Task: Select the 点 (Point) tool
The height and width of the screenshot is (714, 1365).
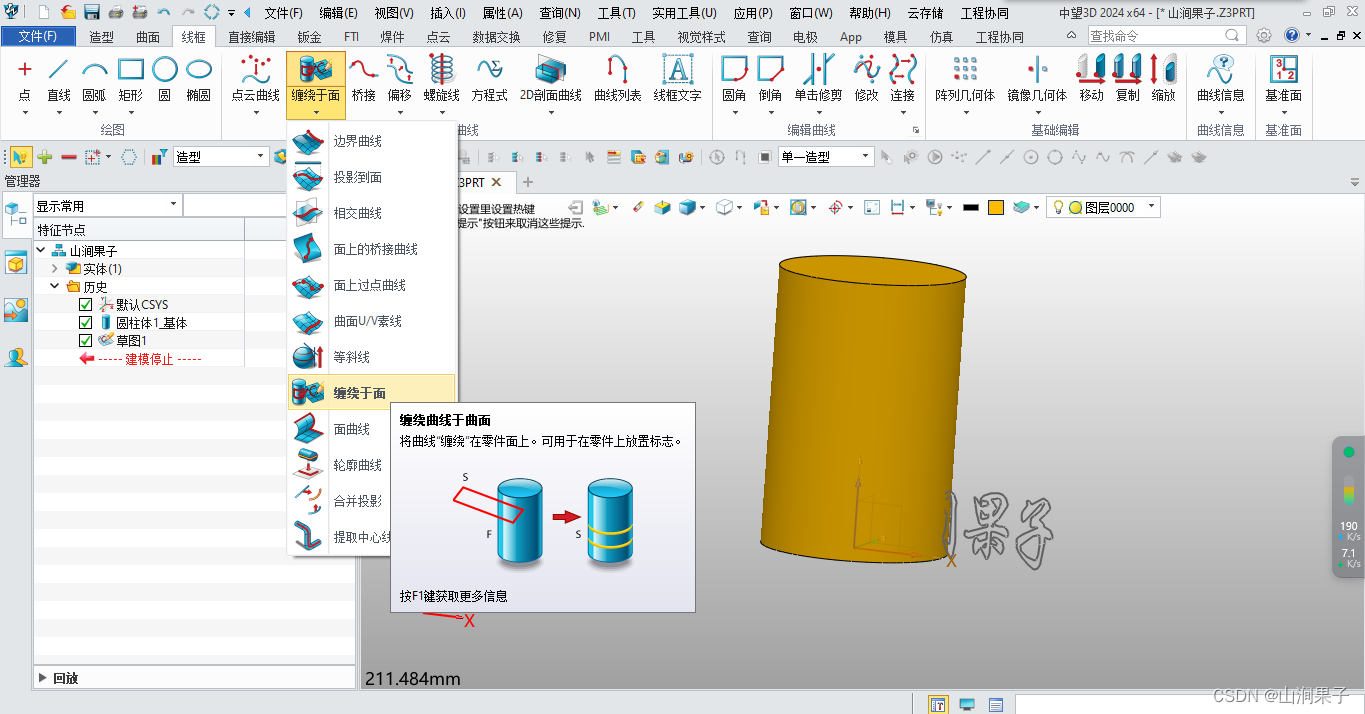Action: 25,79
